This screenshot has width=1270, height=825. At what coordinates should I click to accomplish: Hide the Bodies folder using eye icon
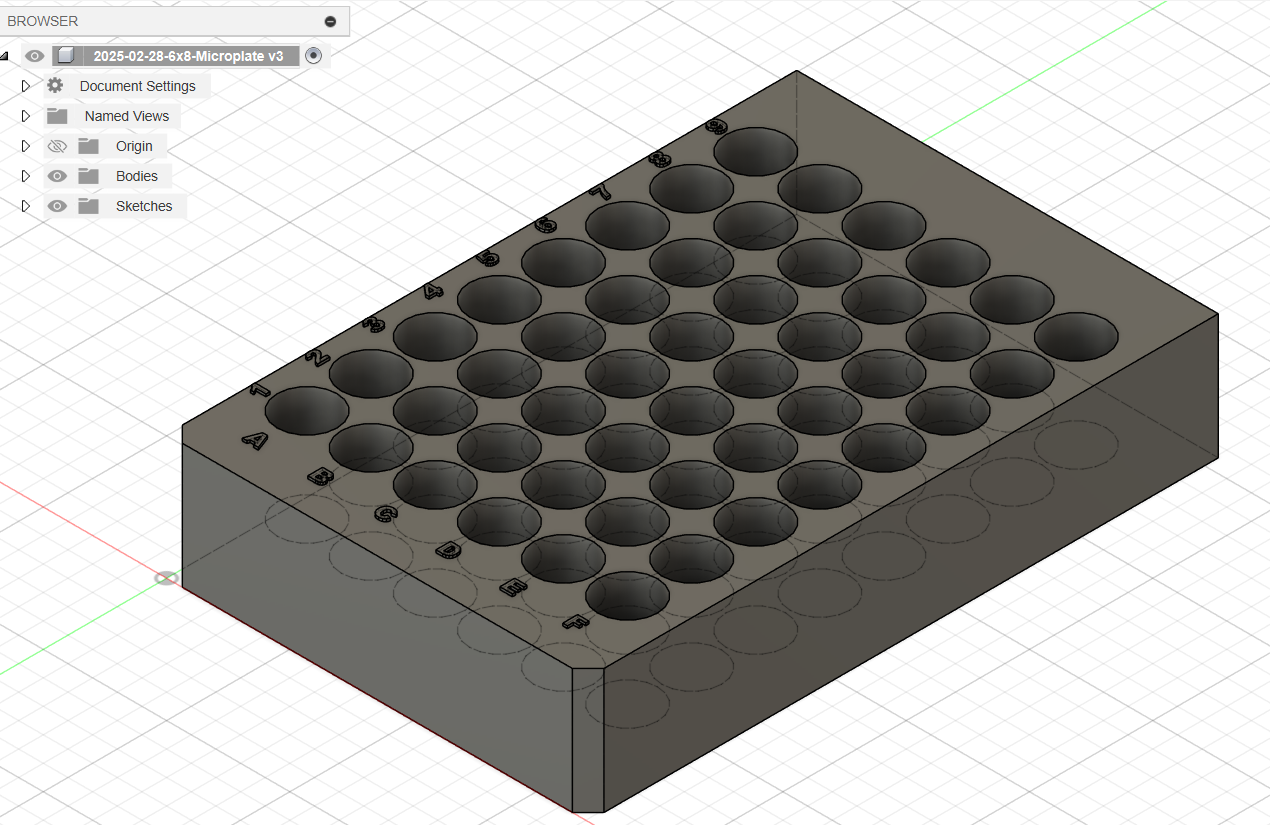tap(57, 176)
